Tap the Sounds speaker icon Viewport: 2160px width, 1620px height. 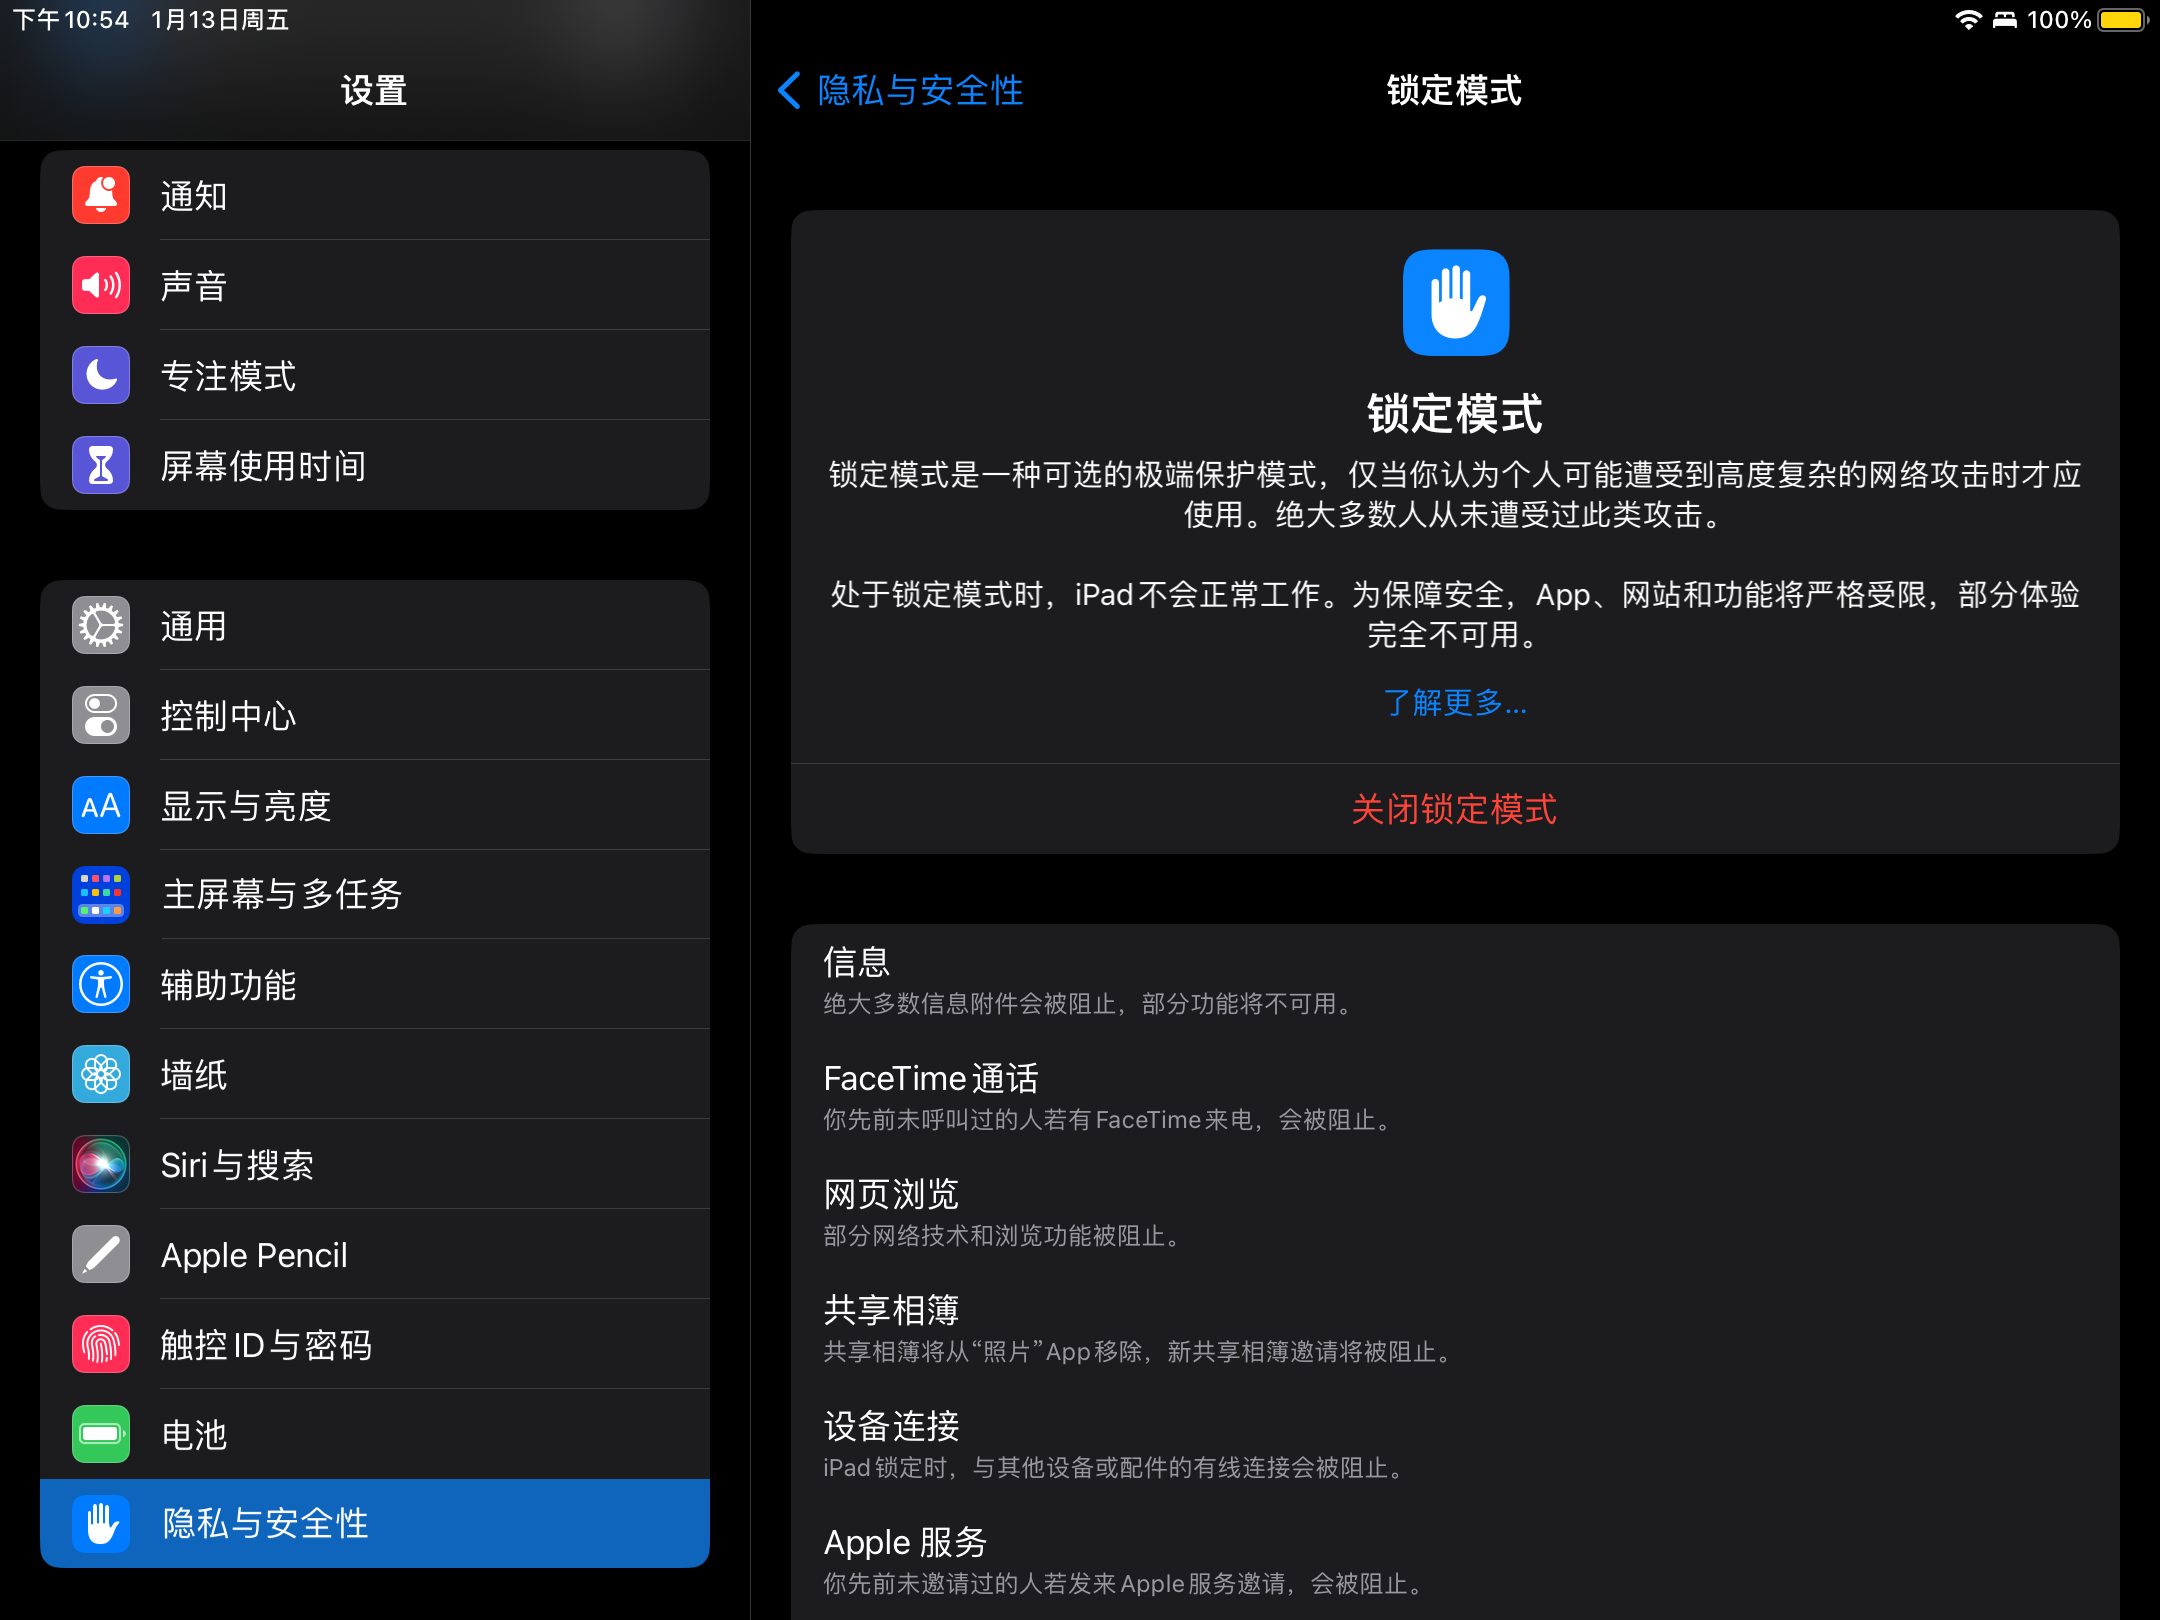point(101,286)
